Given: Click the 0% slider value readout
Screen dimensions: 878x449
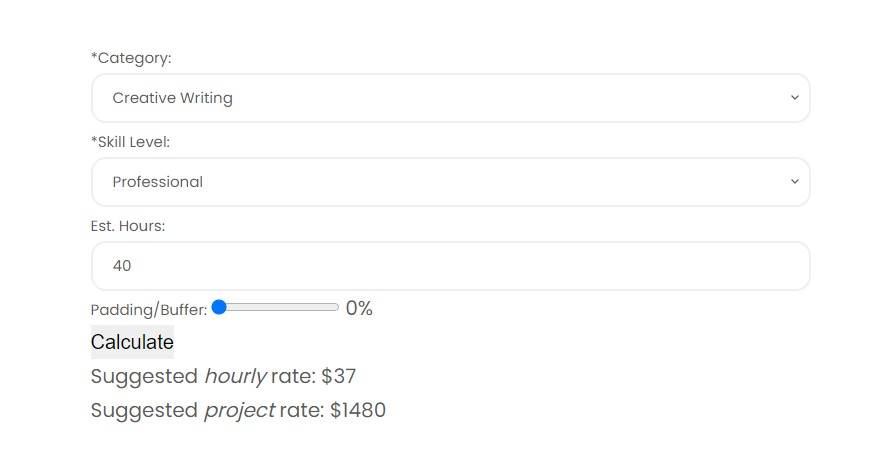Looking at the screenshot, I should pos(359,309).
